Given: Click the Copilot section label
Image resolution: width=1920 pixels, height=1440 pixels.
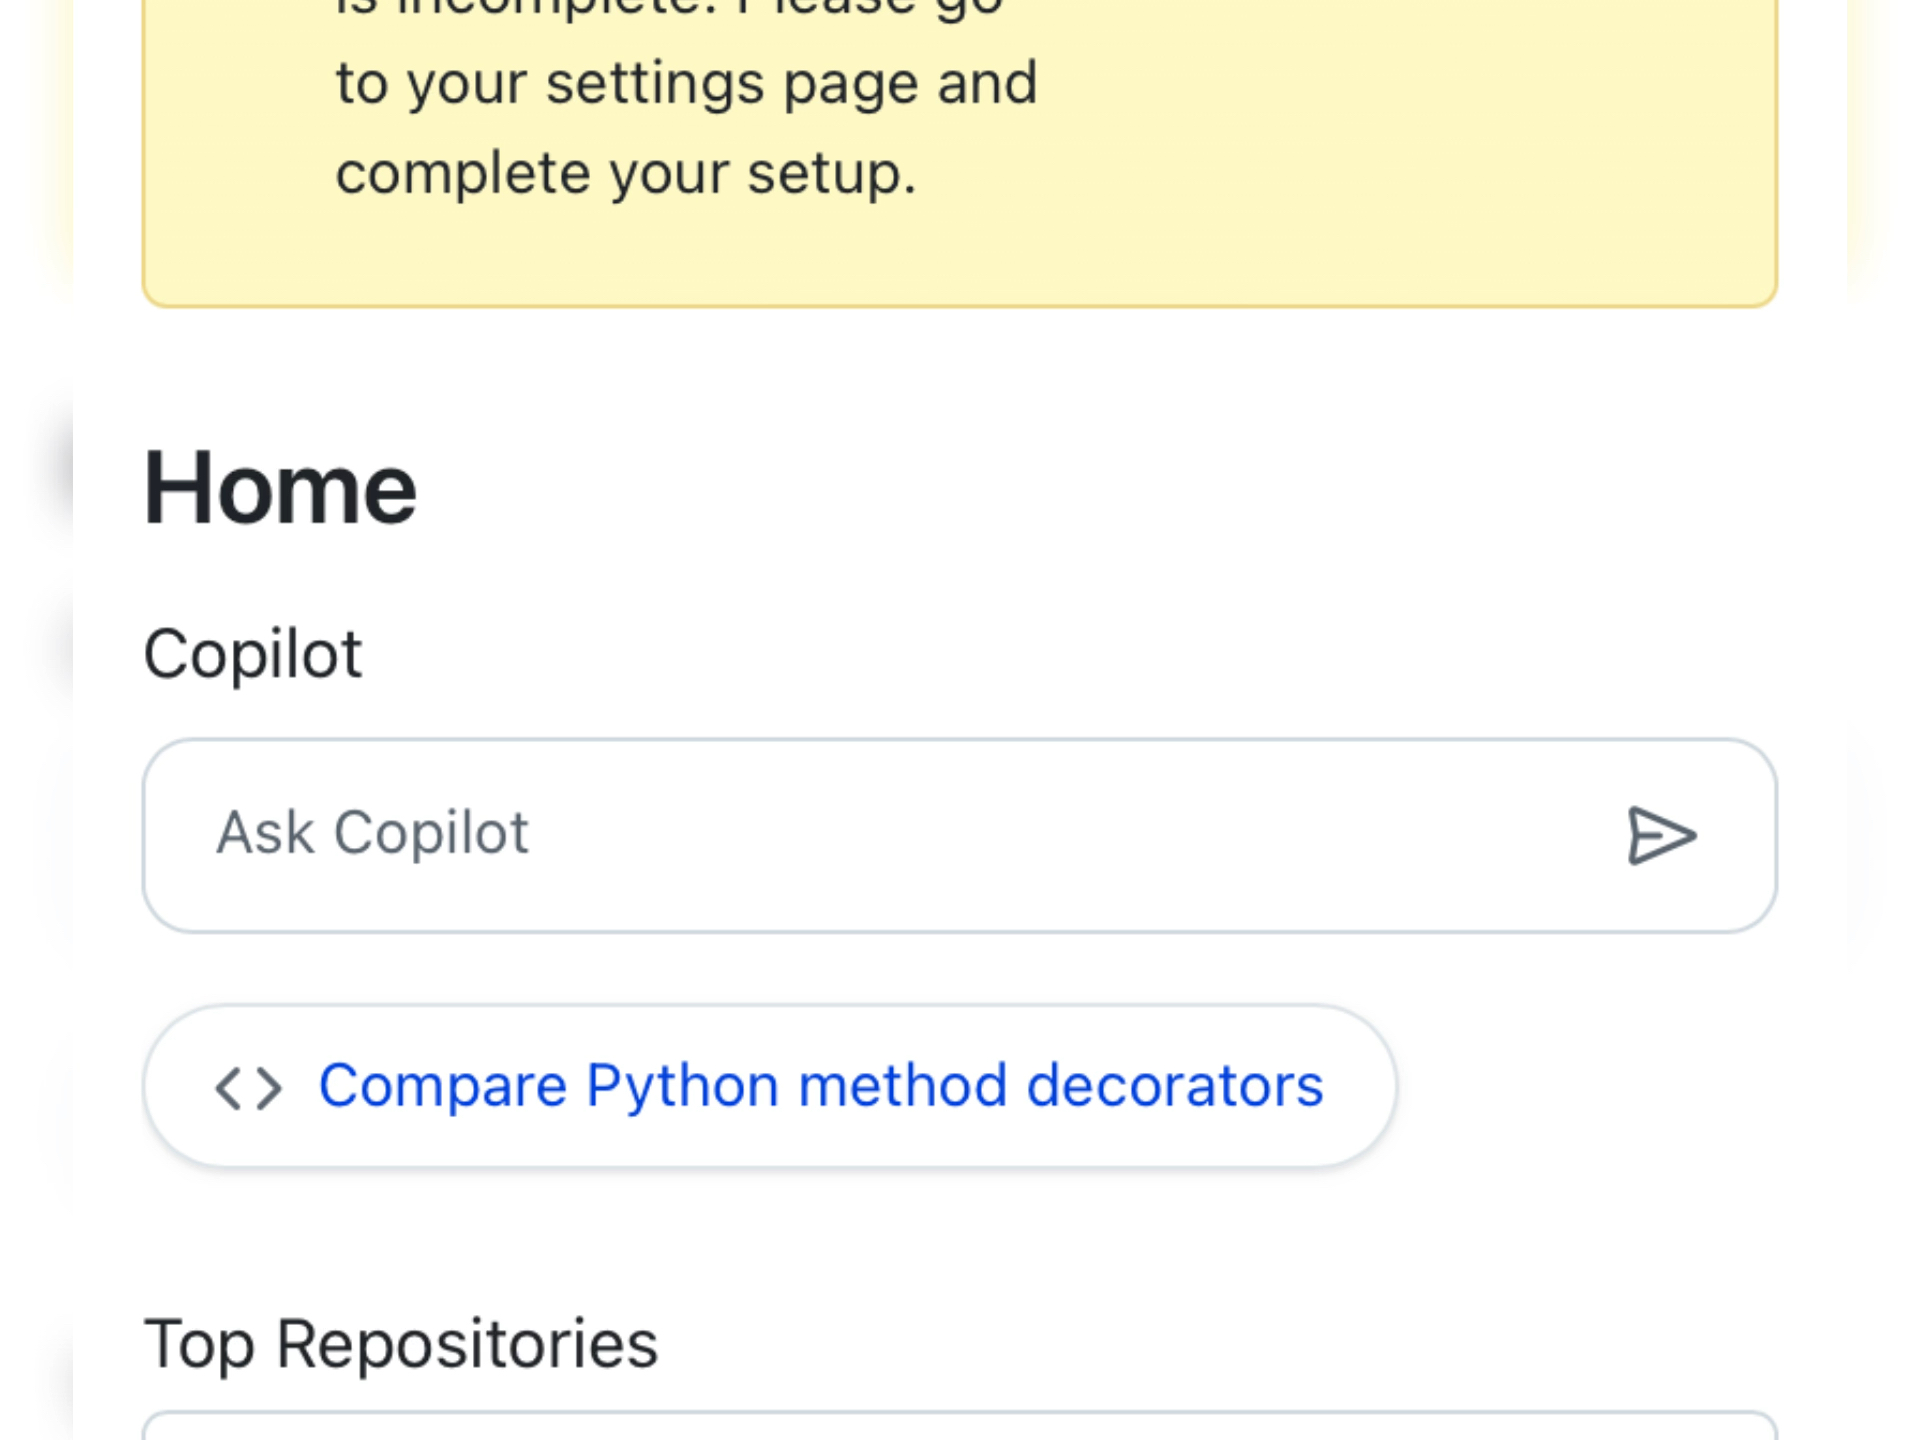Looking at the screenshot, I should 252,655.
